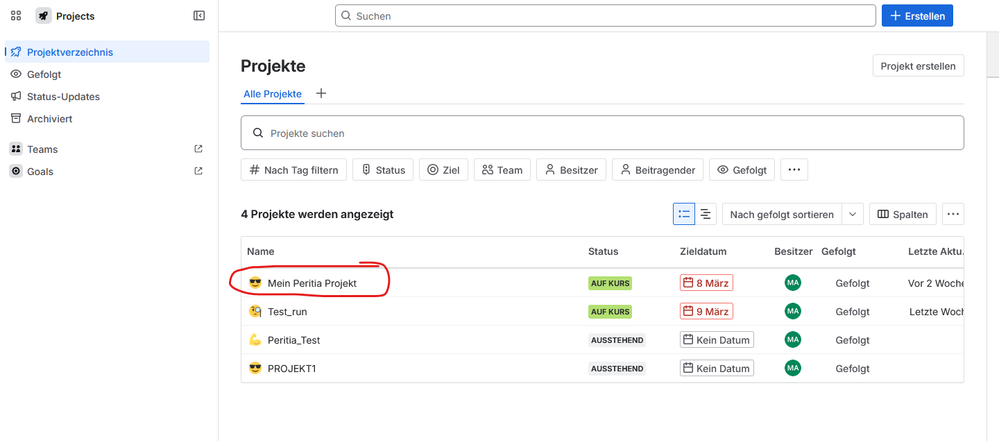The height and width of the screenshot is (441, 999).
Task: Open Goals in the sidebar
Action: pyautogui.click(x=107, y=171)
